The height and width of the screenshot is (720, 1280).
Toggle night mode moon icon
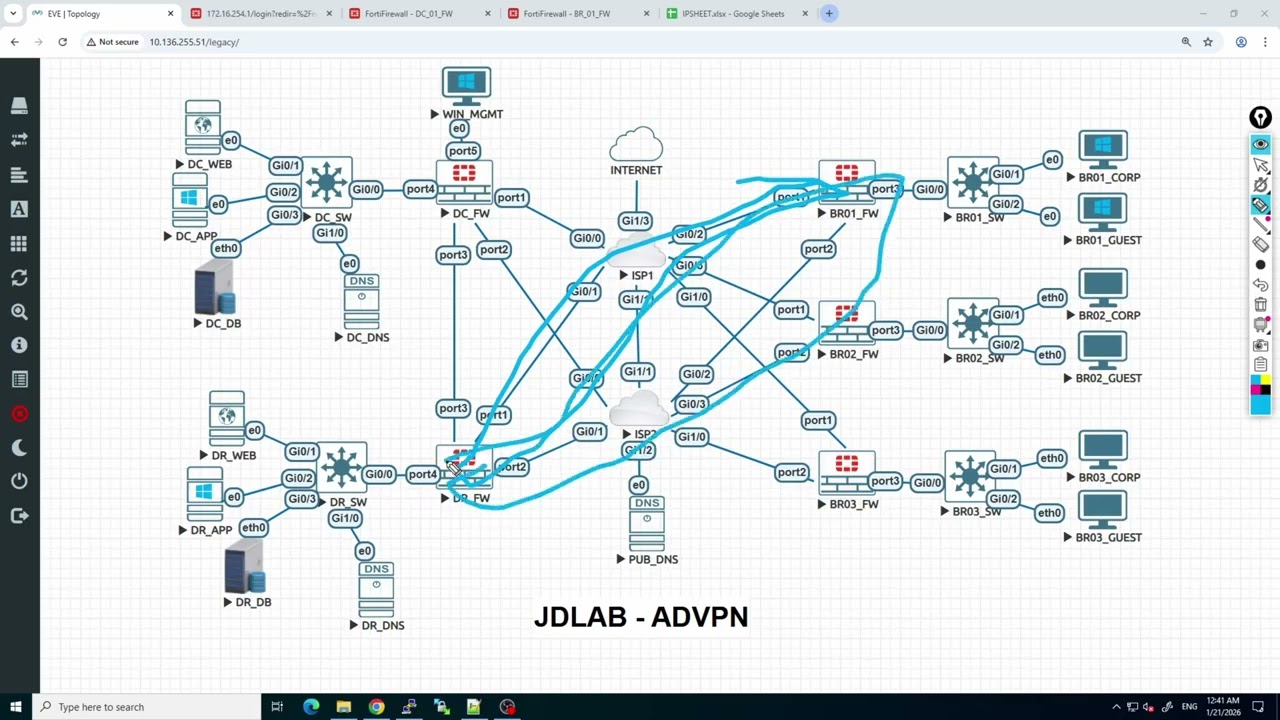[19, 447]
